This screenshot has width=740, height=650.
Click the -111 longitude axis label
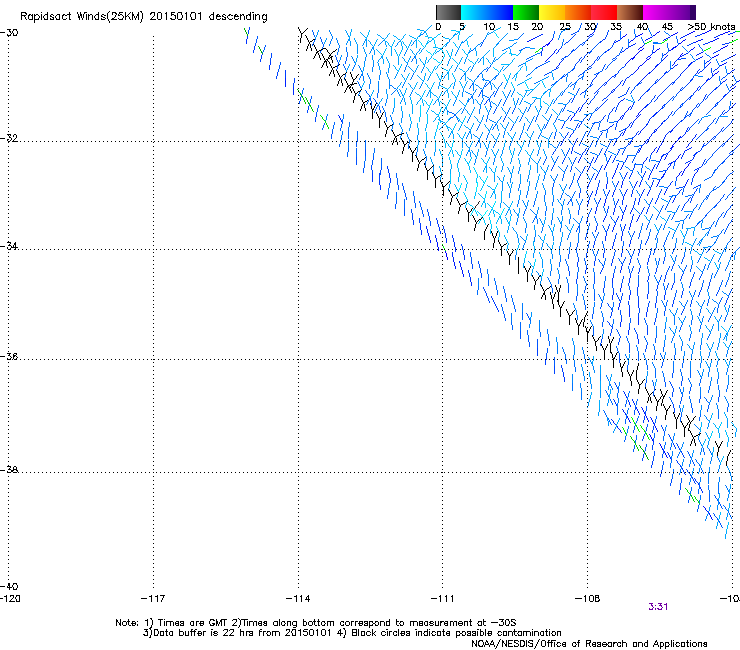tap(442, 599)
